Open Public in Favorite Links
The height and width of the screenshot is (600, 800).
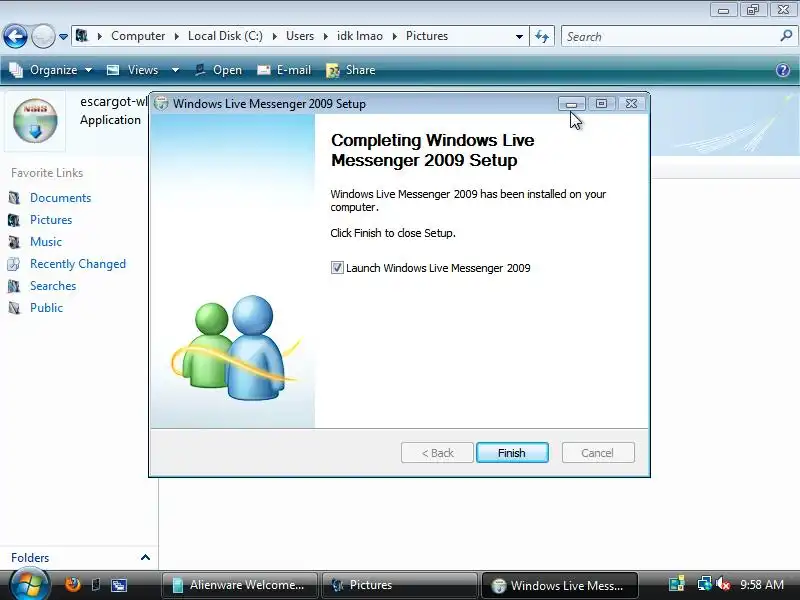coord(46,308)
